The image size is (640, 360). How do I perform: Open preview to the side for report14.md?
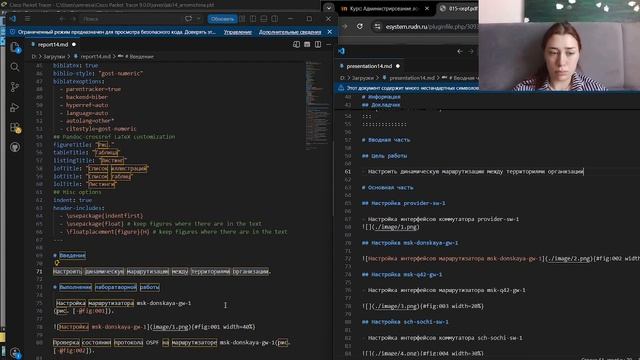pyautogui.click(x=296, y=44)
